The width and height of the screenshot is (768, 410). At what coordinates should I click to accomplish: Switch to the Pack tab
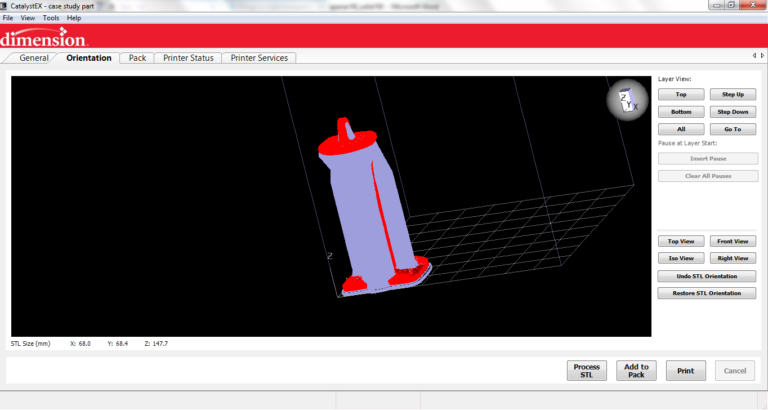coord(137,58)
